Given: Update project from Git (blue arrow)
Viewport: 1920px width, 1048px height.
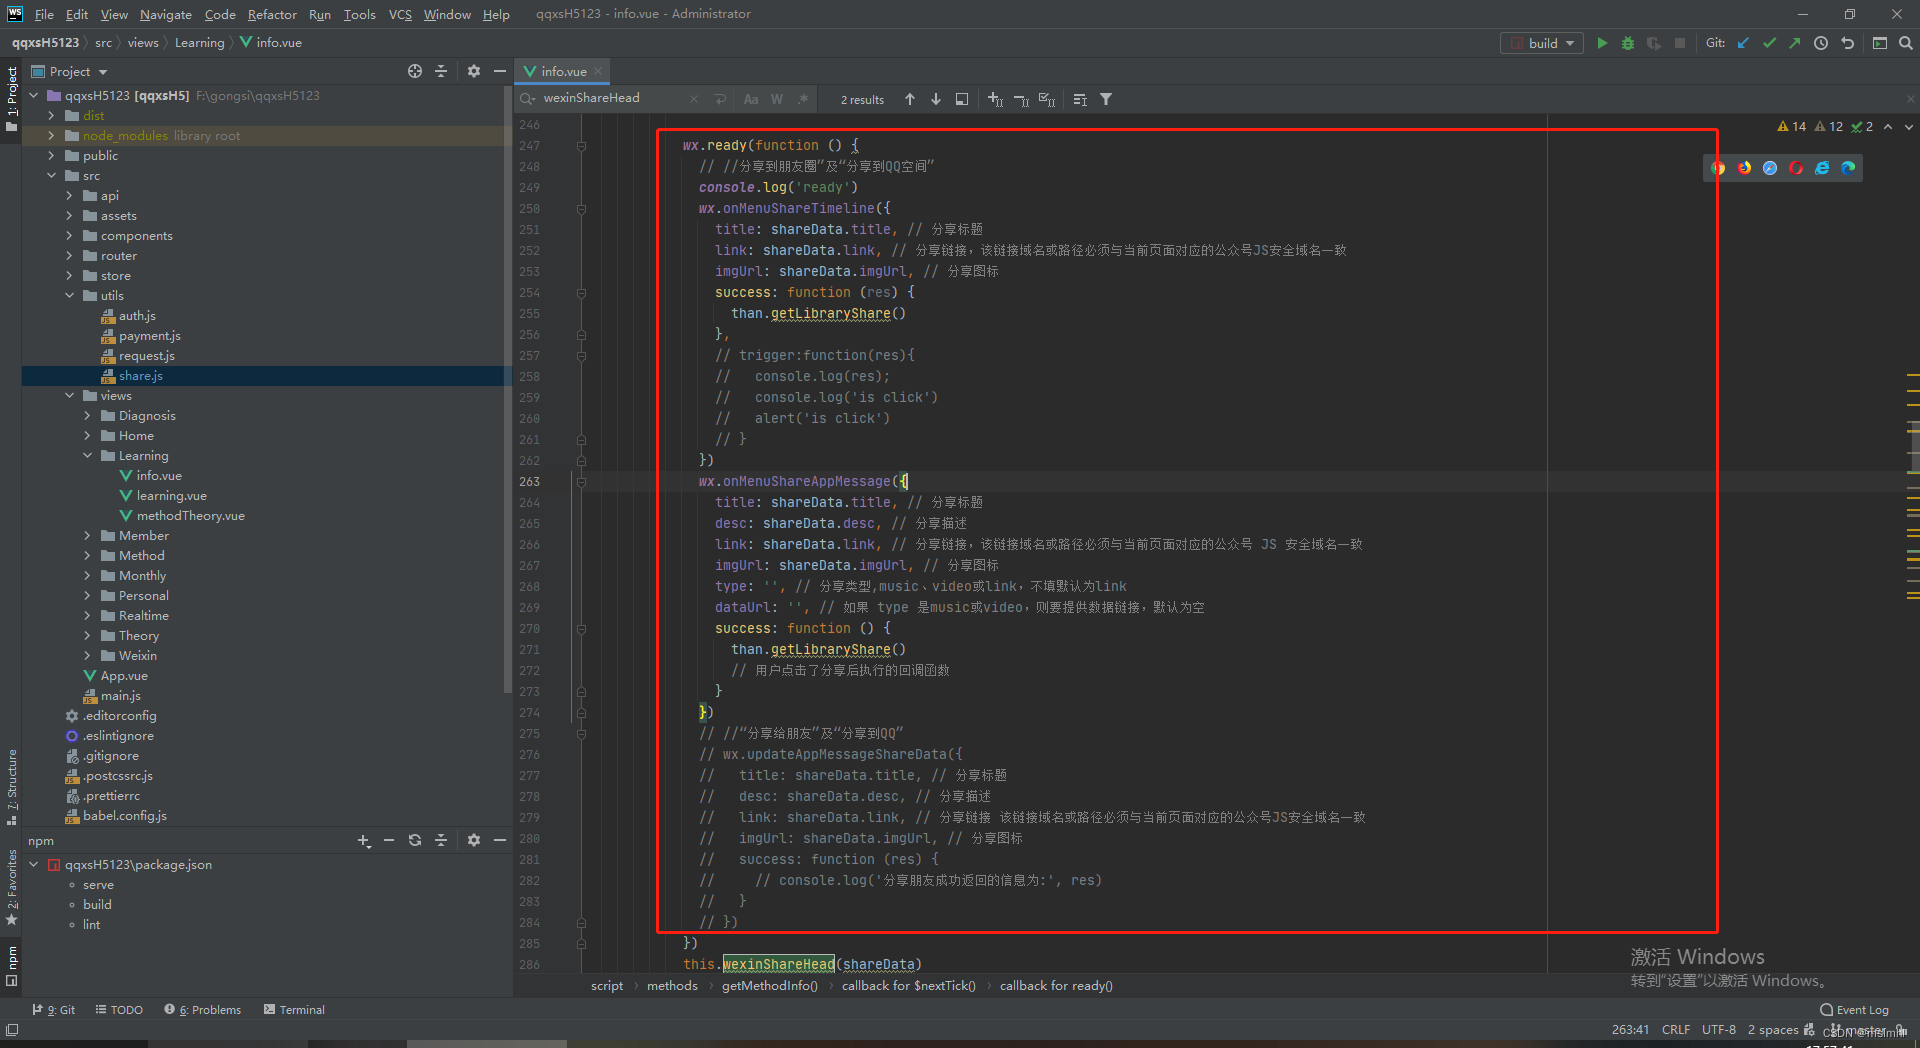Looking at the screenshot, I should coord(1743,43).
